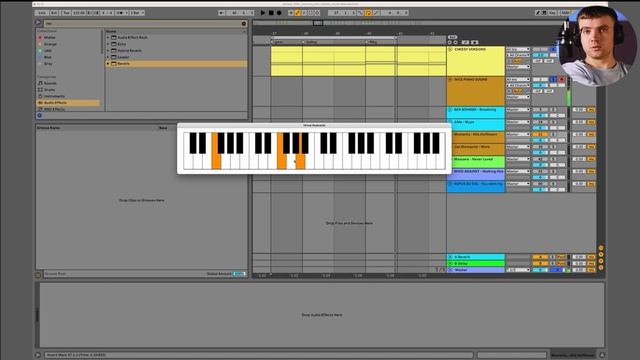Toggle Info View triangle at bottom left
The image size is (640, 360).
tap(38, 355)
